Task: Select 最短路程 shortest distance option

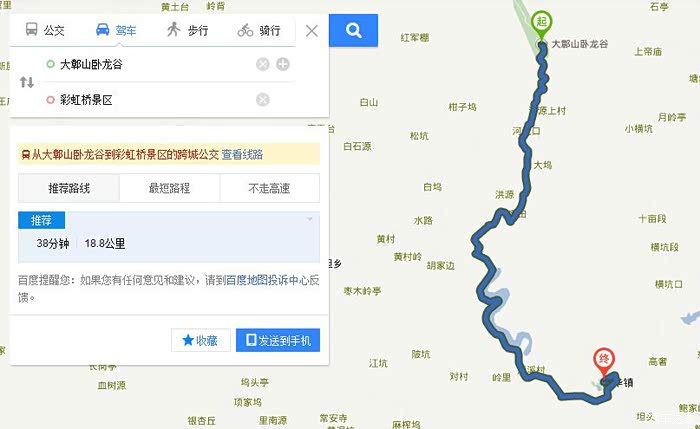Action: (169, 188)
